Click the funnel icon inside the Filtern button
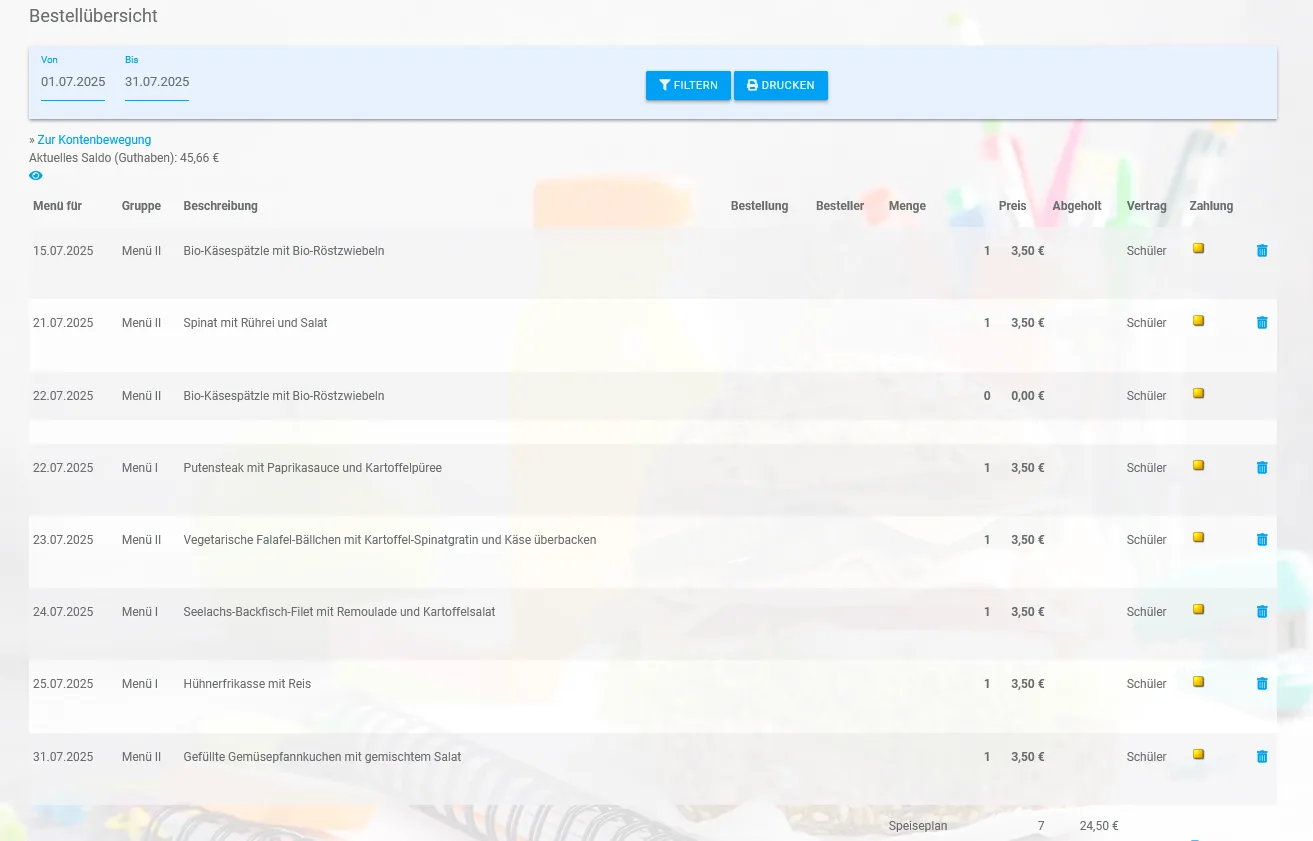The width and height of the screenshot is (1313, 841). click(x=664, y=85)
